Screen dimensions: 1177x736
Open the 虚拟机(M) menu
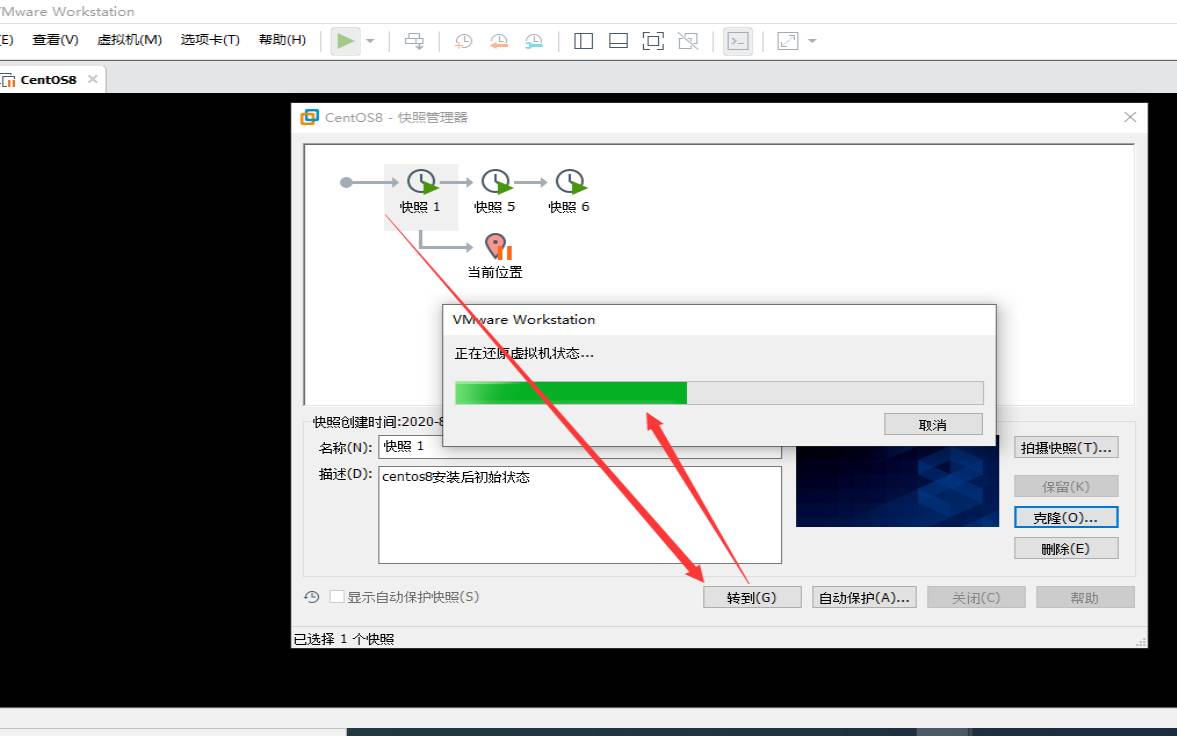(x=129, y=40)
